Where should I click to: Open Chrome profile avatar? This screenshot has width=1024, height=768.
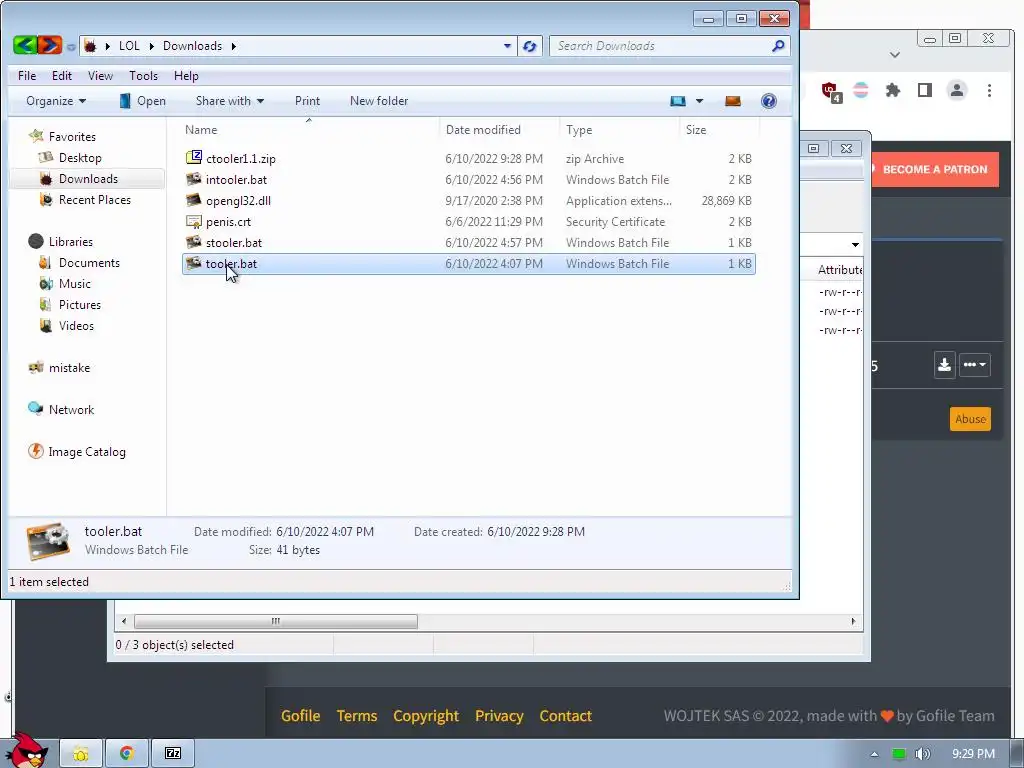point(957,90)
